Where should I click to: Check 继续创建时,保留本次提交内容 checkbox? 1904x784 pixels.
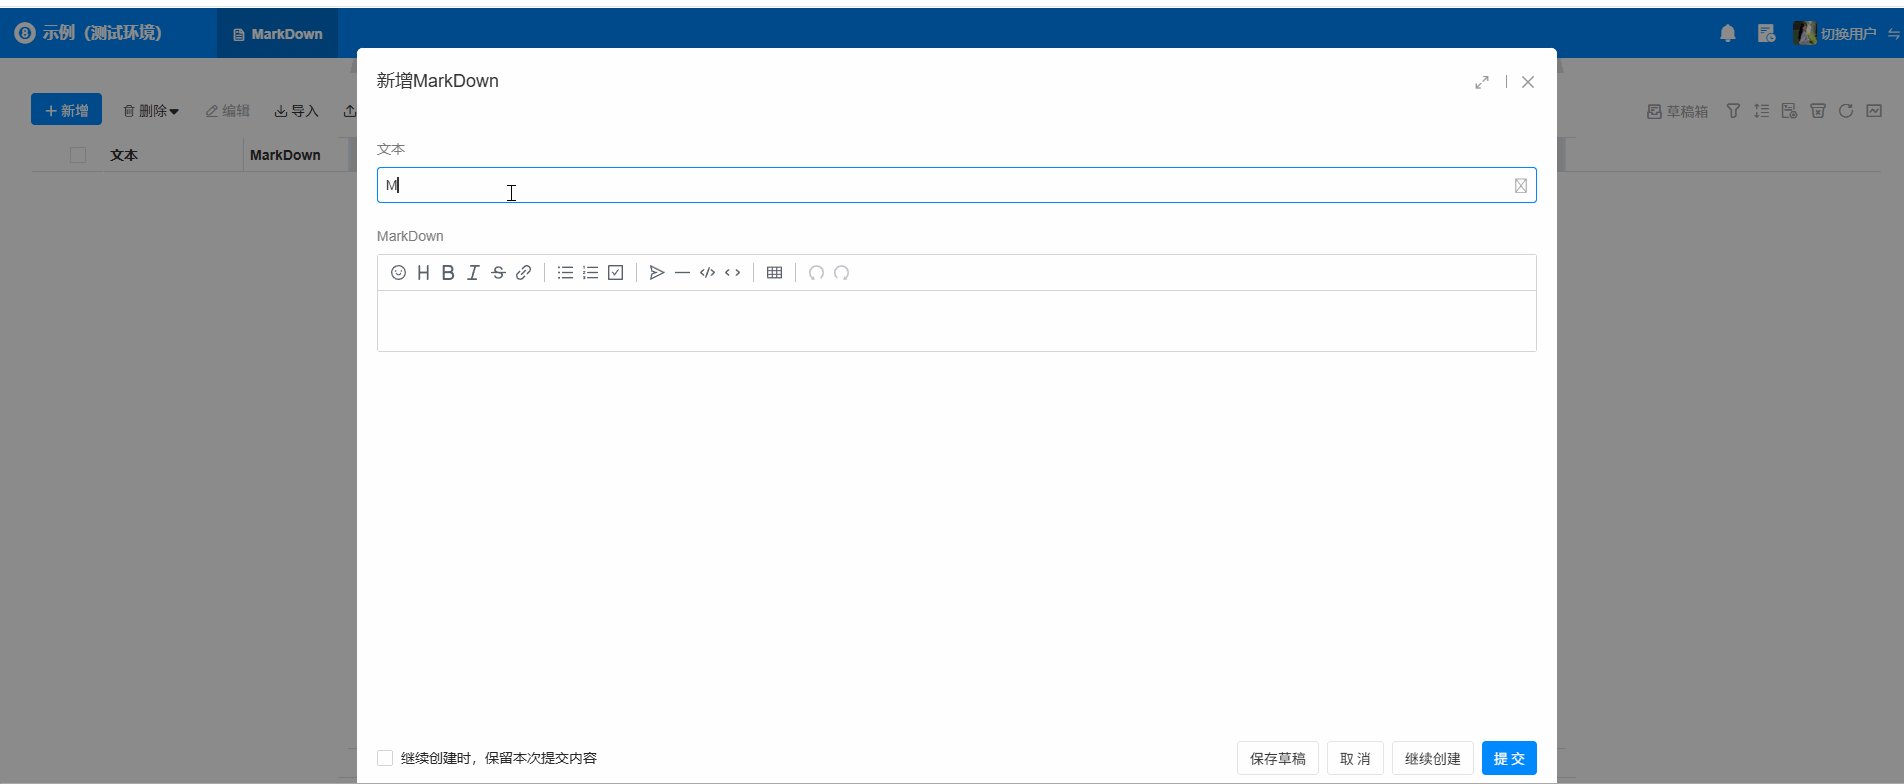click(x=385, y=758)
